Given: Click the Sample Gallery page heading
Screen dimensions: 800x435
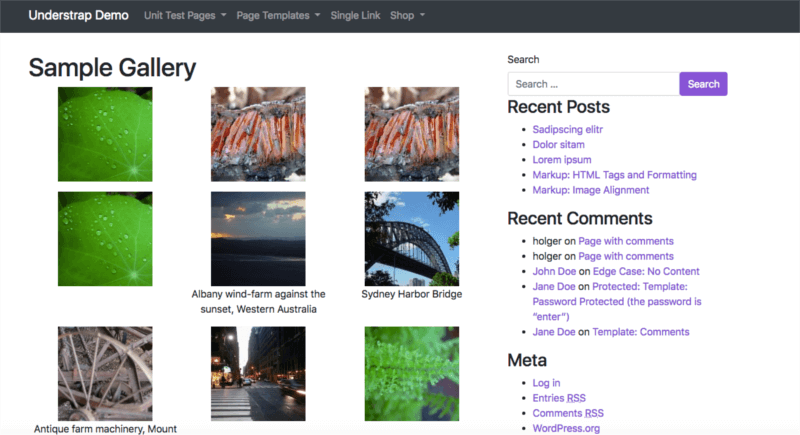Looking at the screenshot, I should tap(112, 68).
